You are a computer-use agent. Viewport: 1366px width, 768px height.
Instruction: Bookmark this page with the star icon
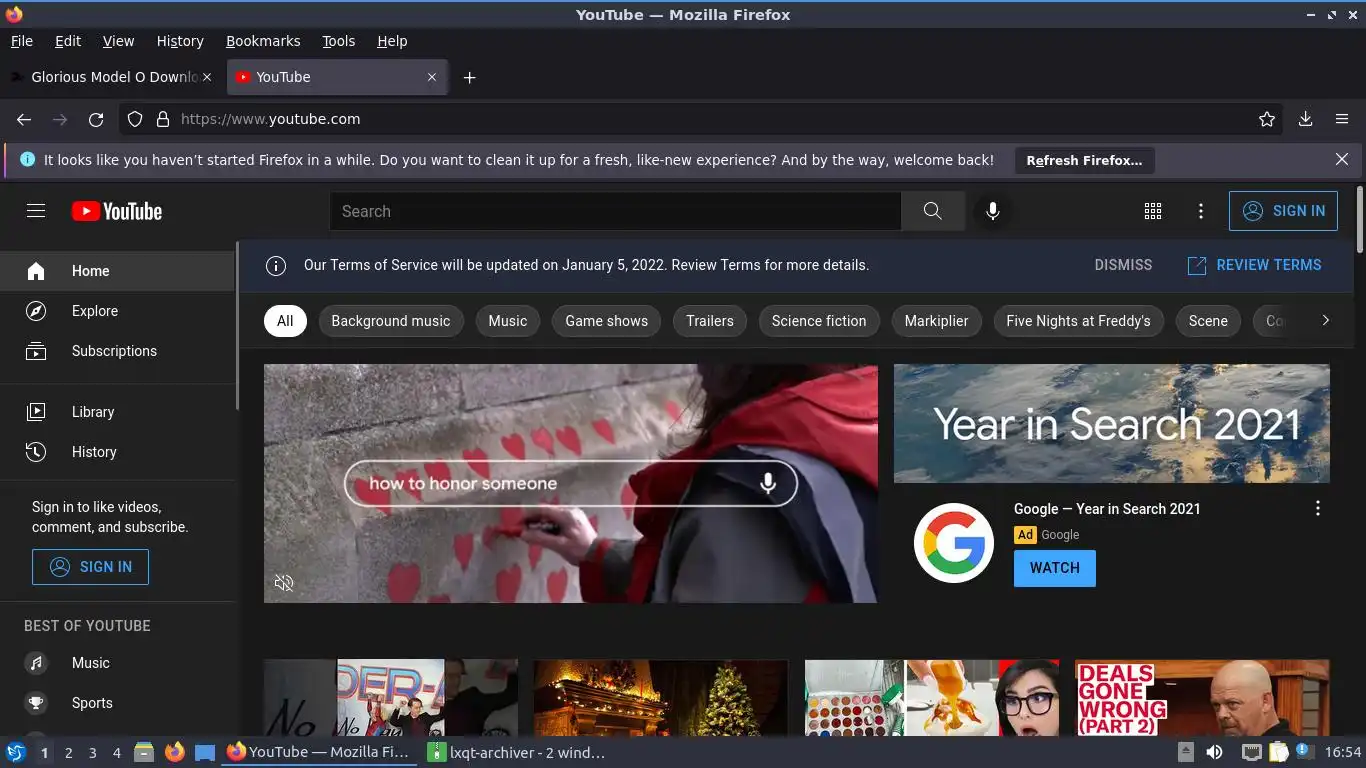click(1267, 119)
